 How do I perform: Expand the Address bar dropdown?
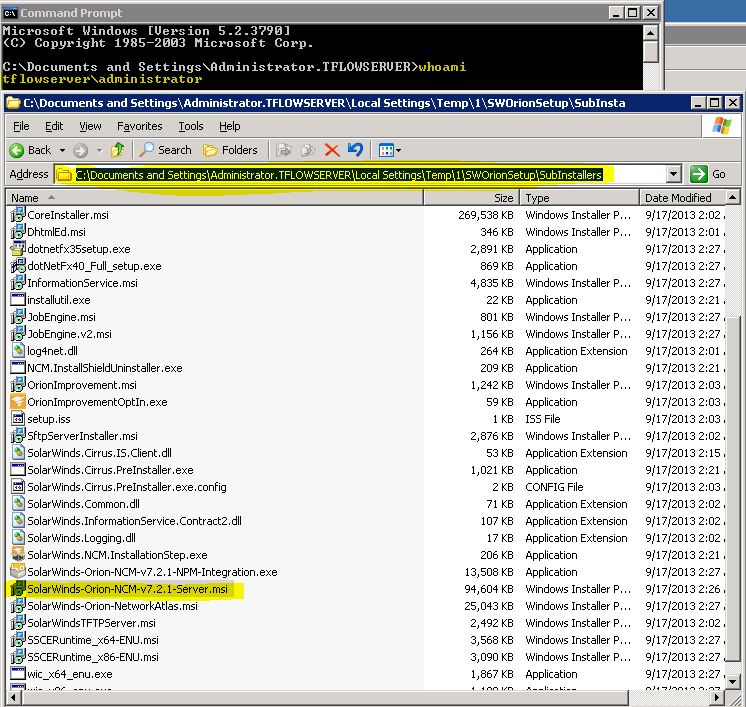pyautogui.click(x=673, y=174)
